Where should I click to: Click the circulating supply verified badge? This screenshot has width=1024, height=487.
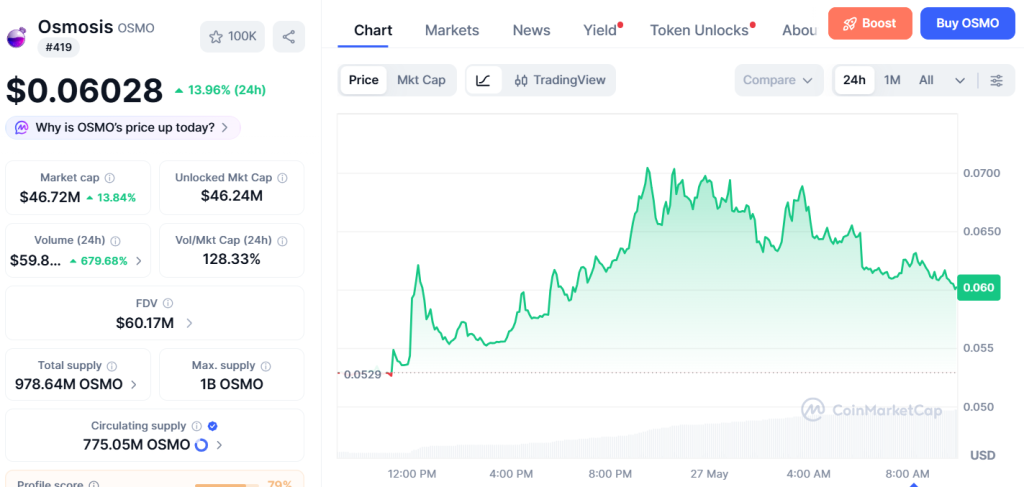[212, 426]
